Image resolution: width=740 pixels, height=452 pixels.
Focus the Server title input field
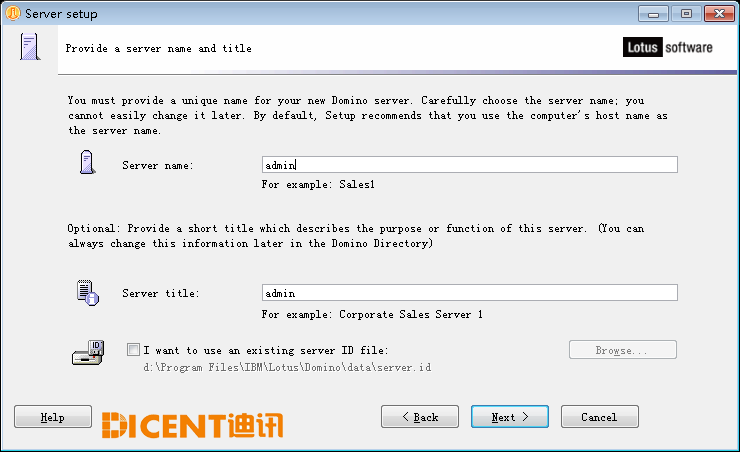coord(470,293)
